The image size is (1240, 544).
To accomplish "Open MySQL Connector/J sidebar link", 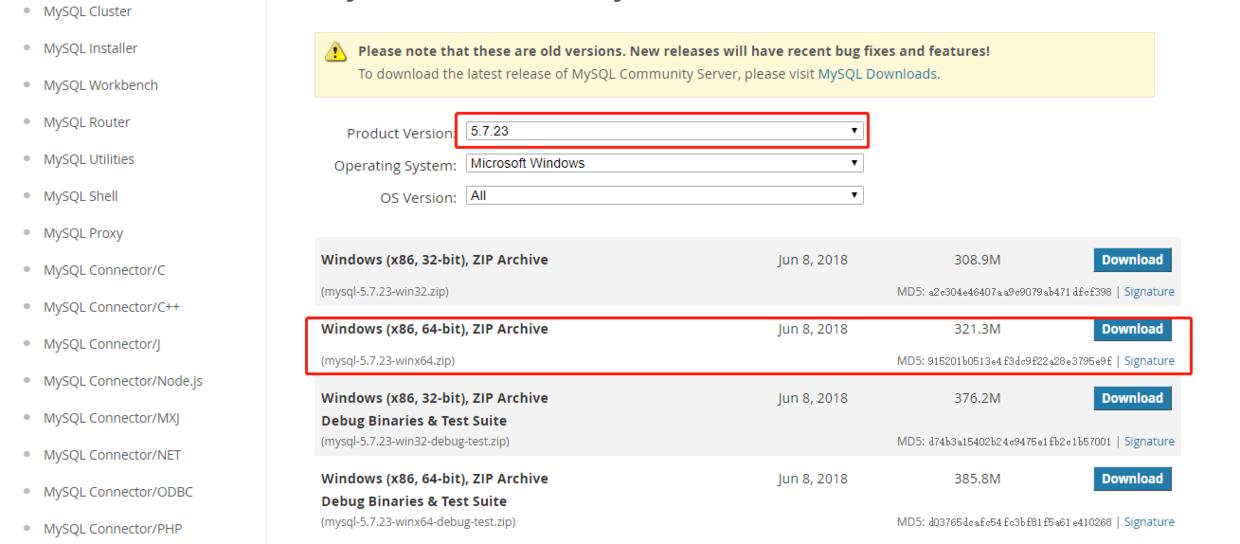I will [101, 344].
